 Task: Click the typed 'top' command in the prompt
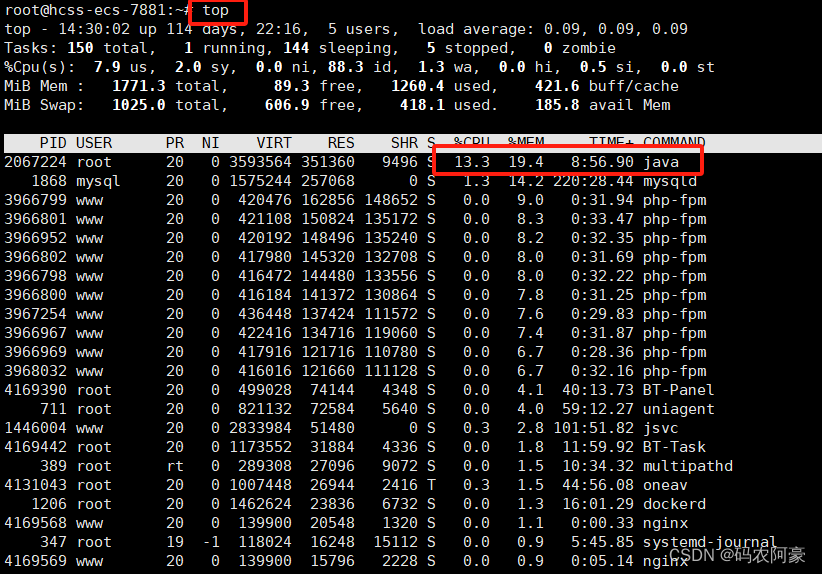(215, 10)
